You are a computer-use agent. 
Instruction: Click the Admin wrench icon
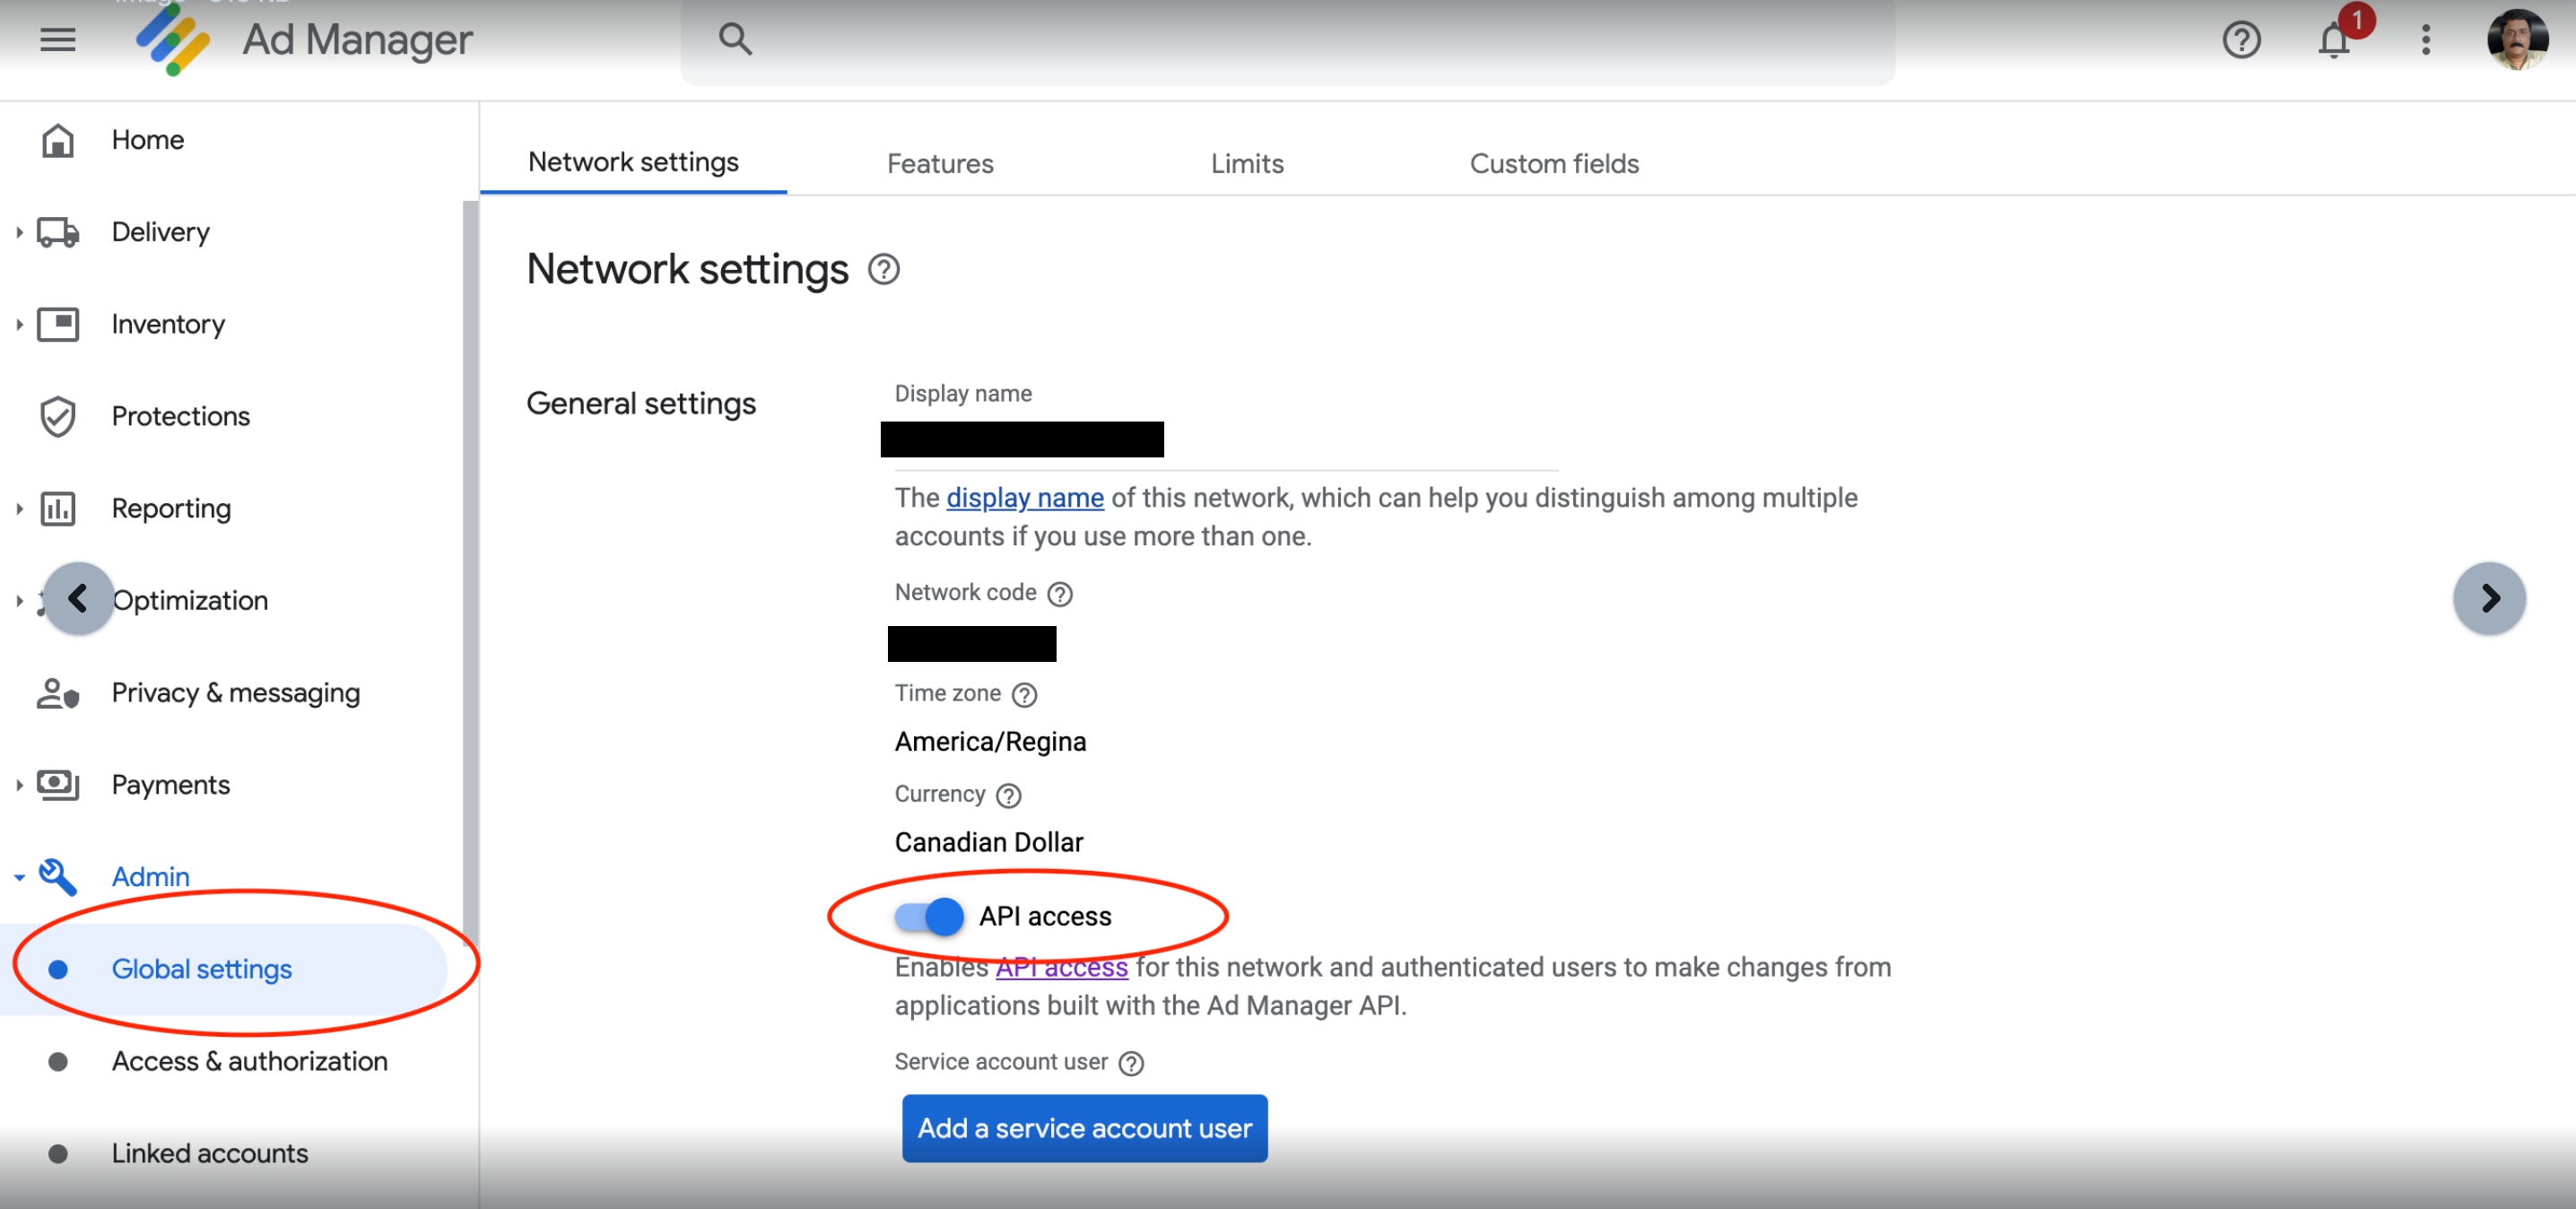pyautogui.click(x=57, y=876)
